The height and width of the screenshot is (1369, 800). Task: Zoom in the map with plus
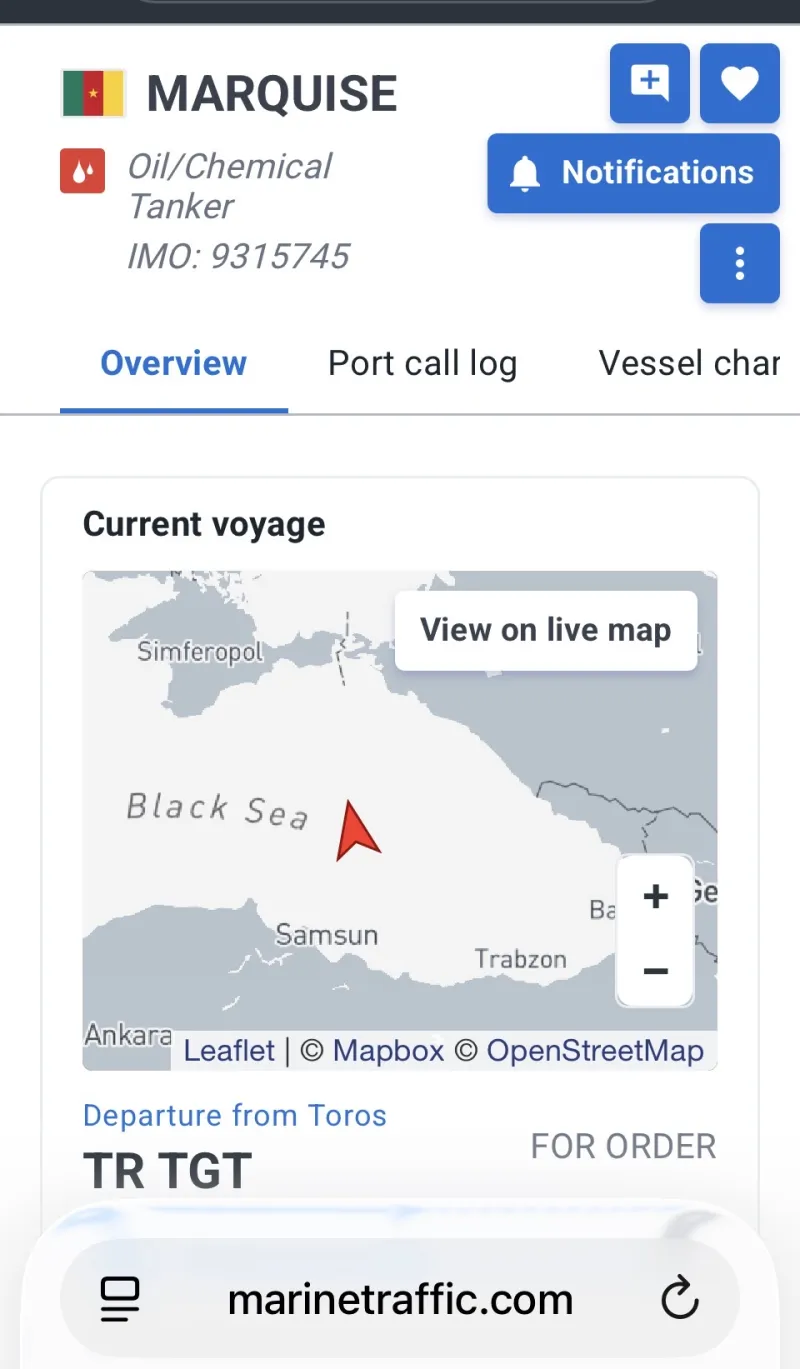[x=655, y=896]
